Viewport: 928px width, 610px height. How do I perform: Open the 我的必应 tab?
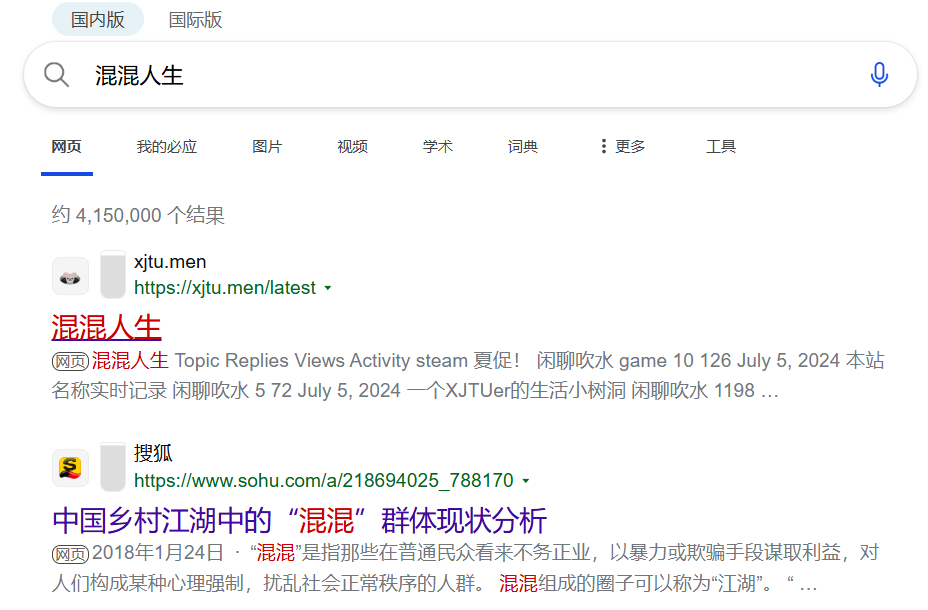pos(166,146)
